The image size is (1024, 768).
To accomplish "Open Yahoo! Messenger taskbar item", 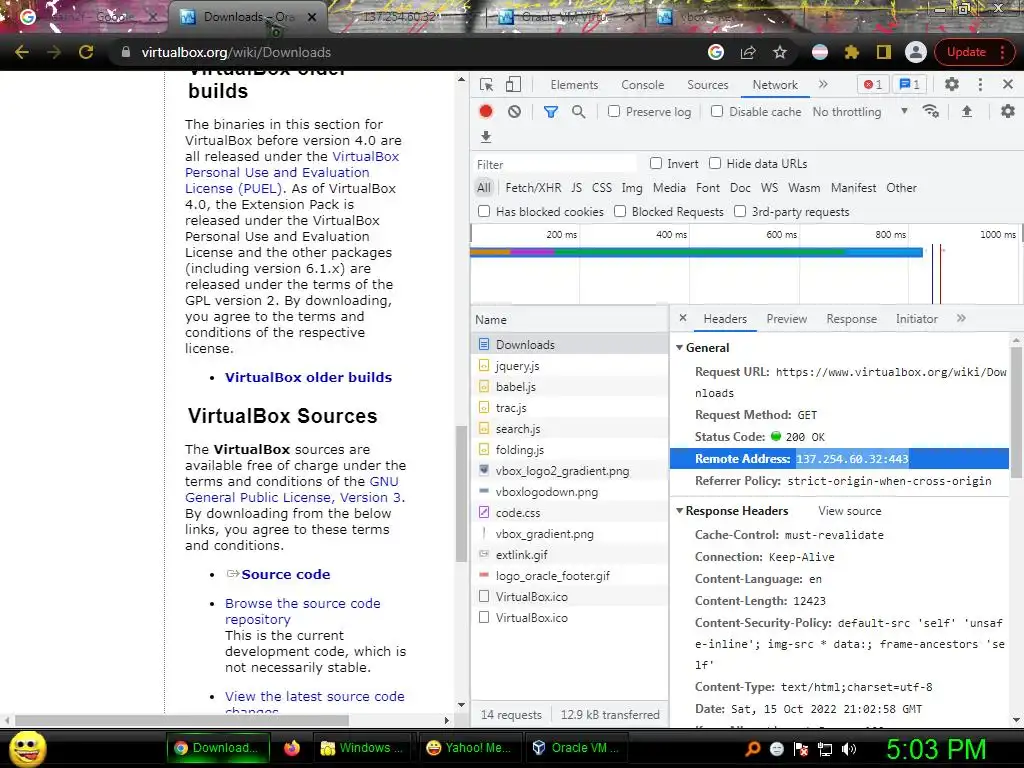I will [468, 748].
